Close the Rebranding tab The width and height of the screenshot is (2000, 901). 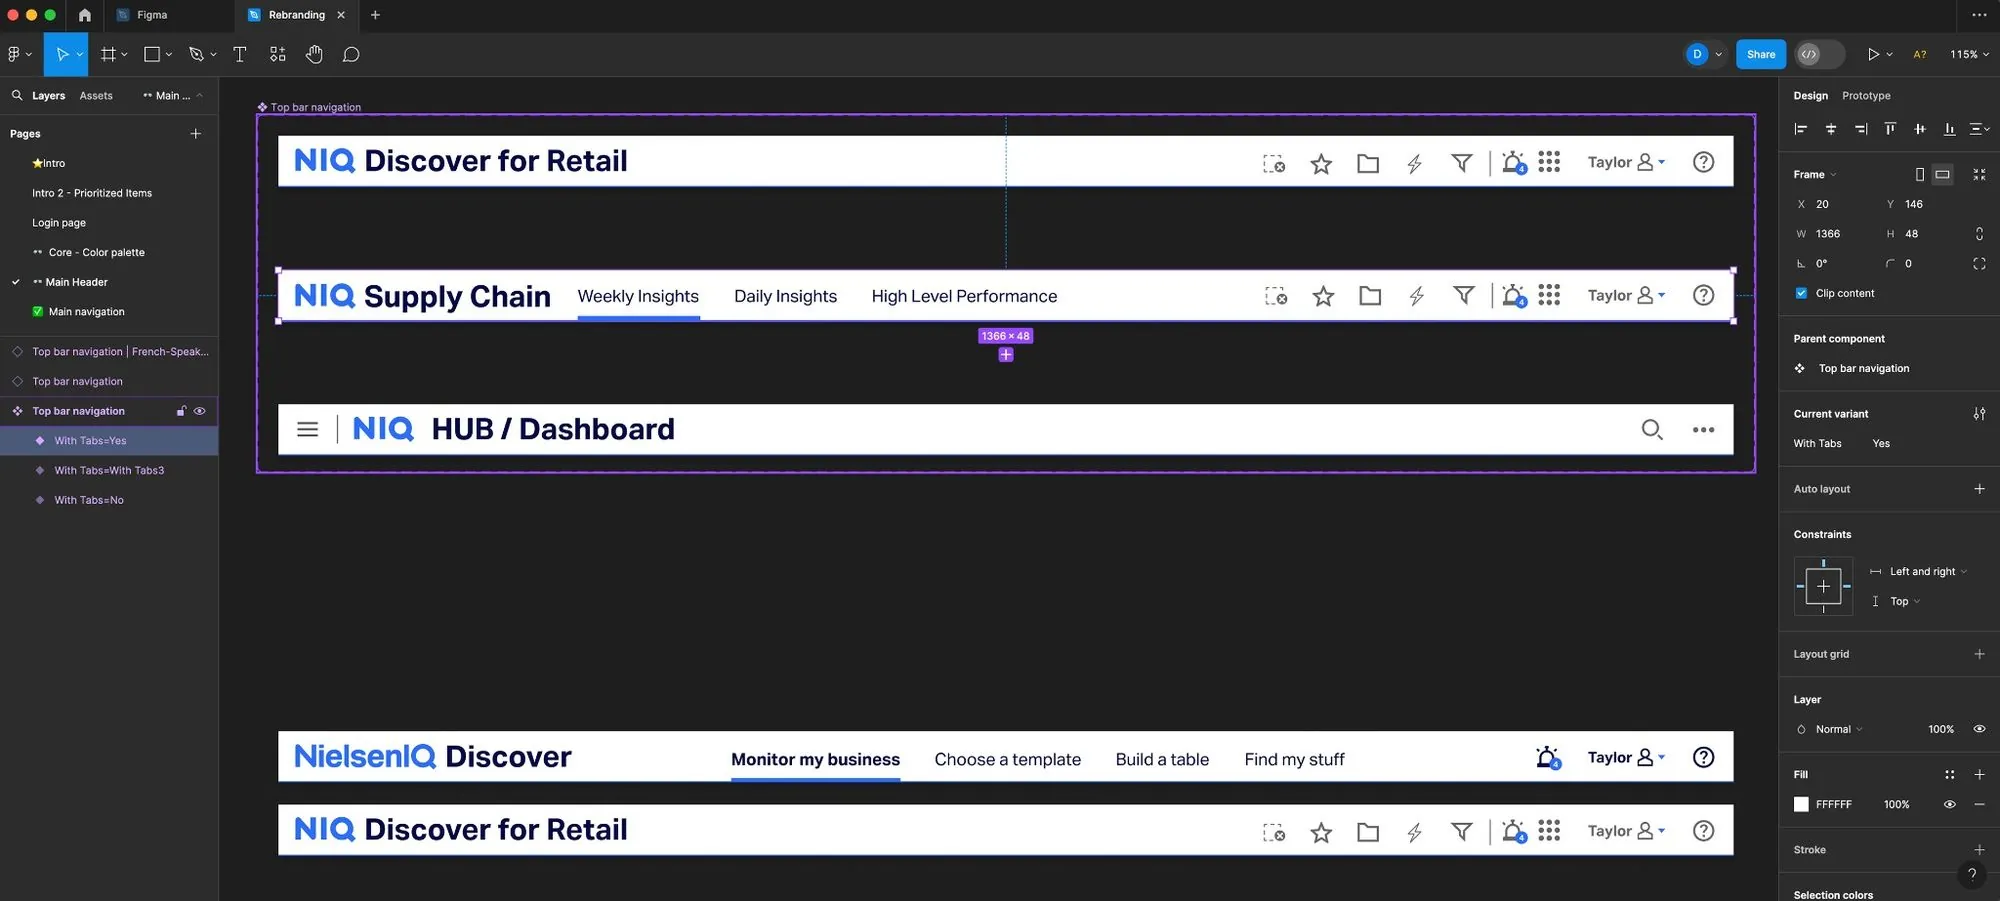point(341,15)
